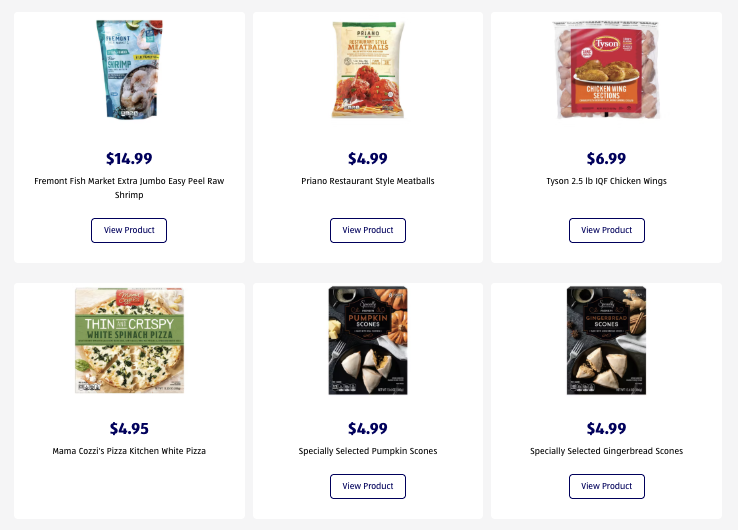Click the $14.99 shrimp price

pyautogui.click(x=129, y=158)
